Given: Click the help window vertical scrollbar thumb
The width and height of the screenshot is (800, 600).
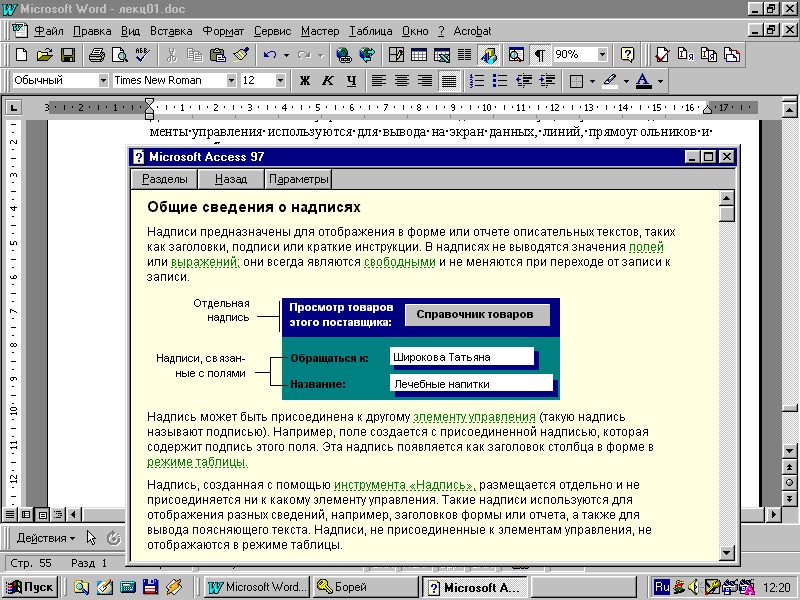Looking at the screenshot, I should (x=727, y=213).
